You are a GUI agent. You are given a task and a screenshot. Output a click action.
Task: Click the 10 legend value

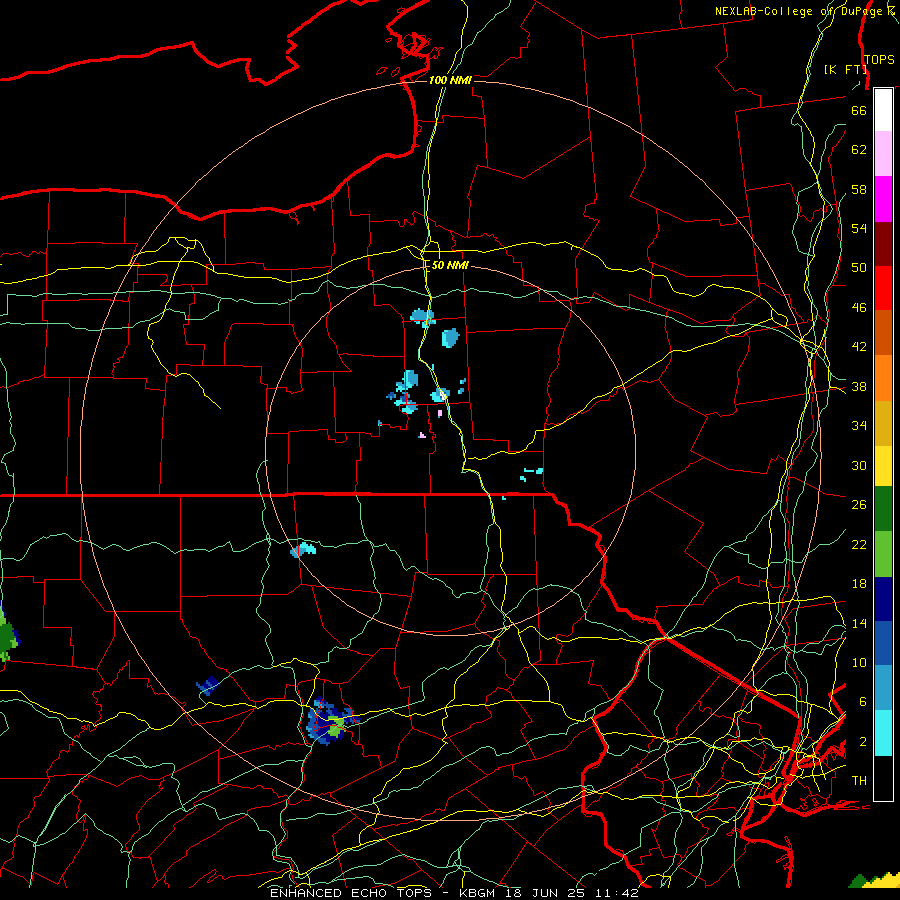[859, 663]
